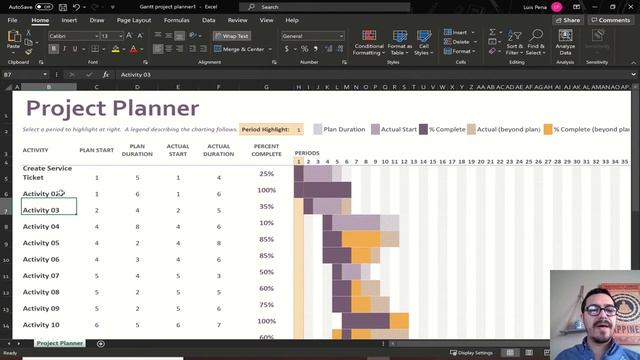
Task: Toggle Bottom Align vertical alignment
Action: coord(180,36)
